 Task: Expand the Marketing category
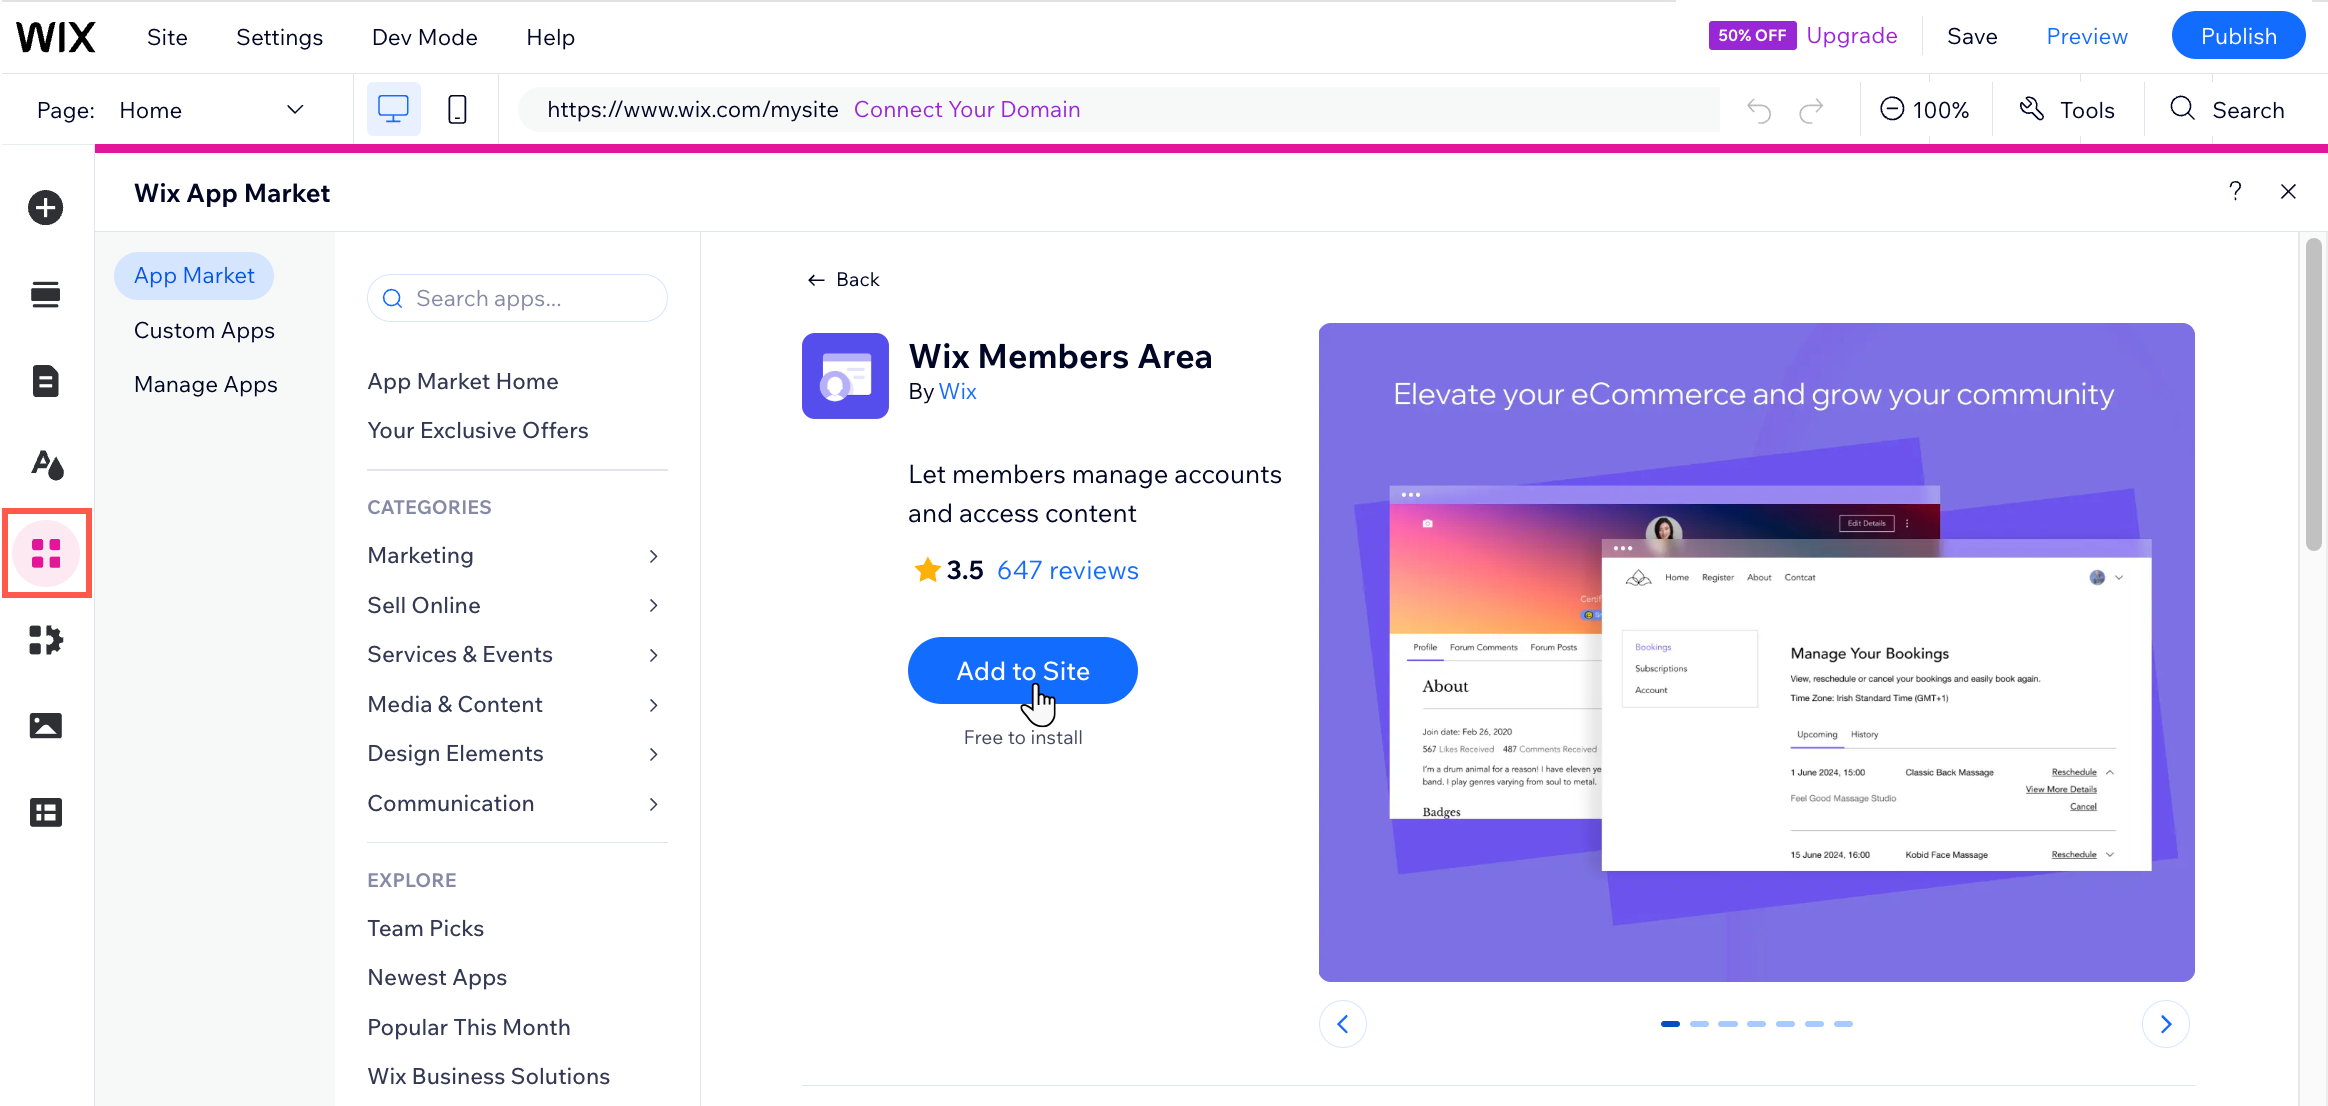pyautogui.click(x=653, y=555)
